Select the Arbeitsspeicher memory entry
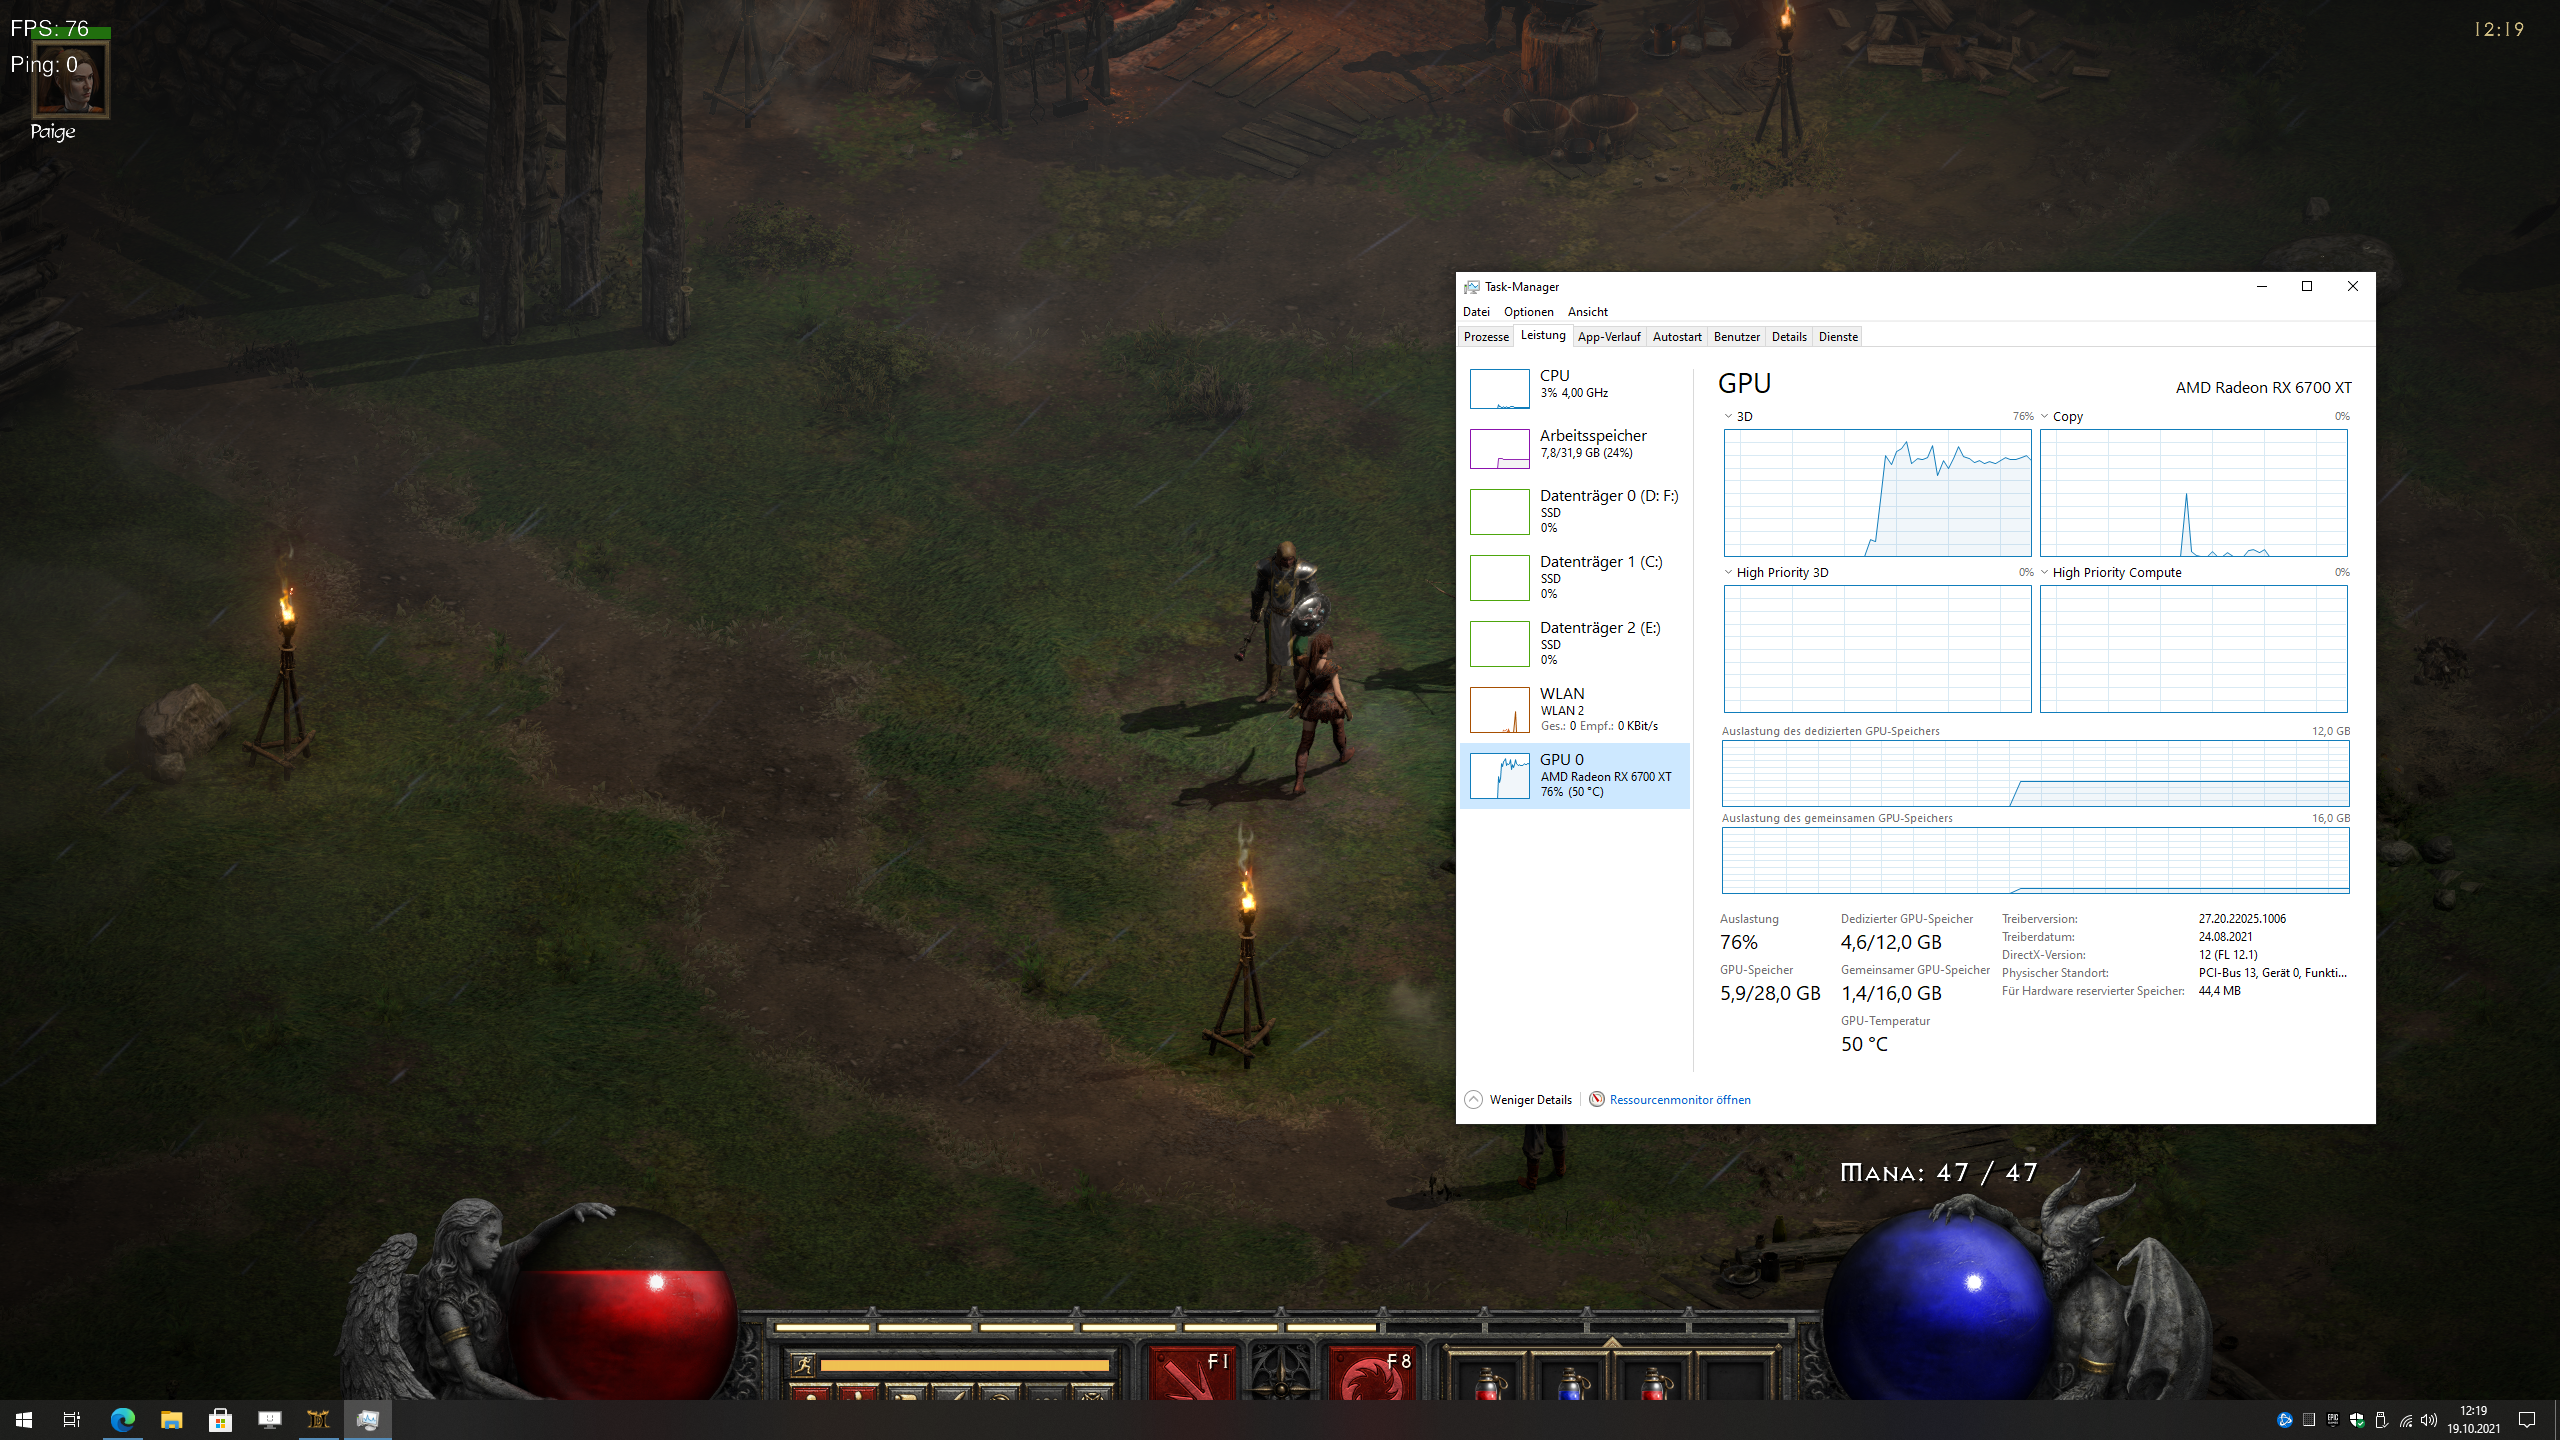Viewport: 2560px width, 1440px height. 1592,443
